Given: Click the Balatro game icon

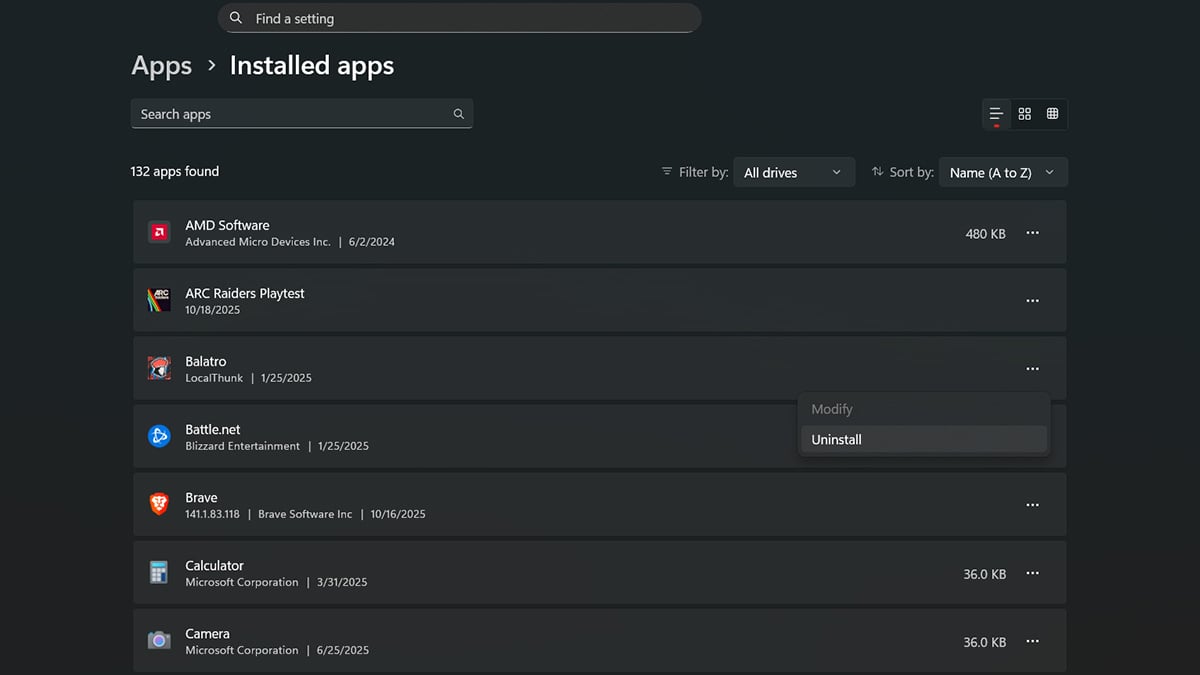Looking at the screenshot, I should tap(158, 367).
